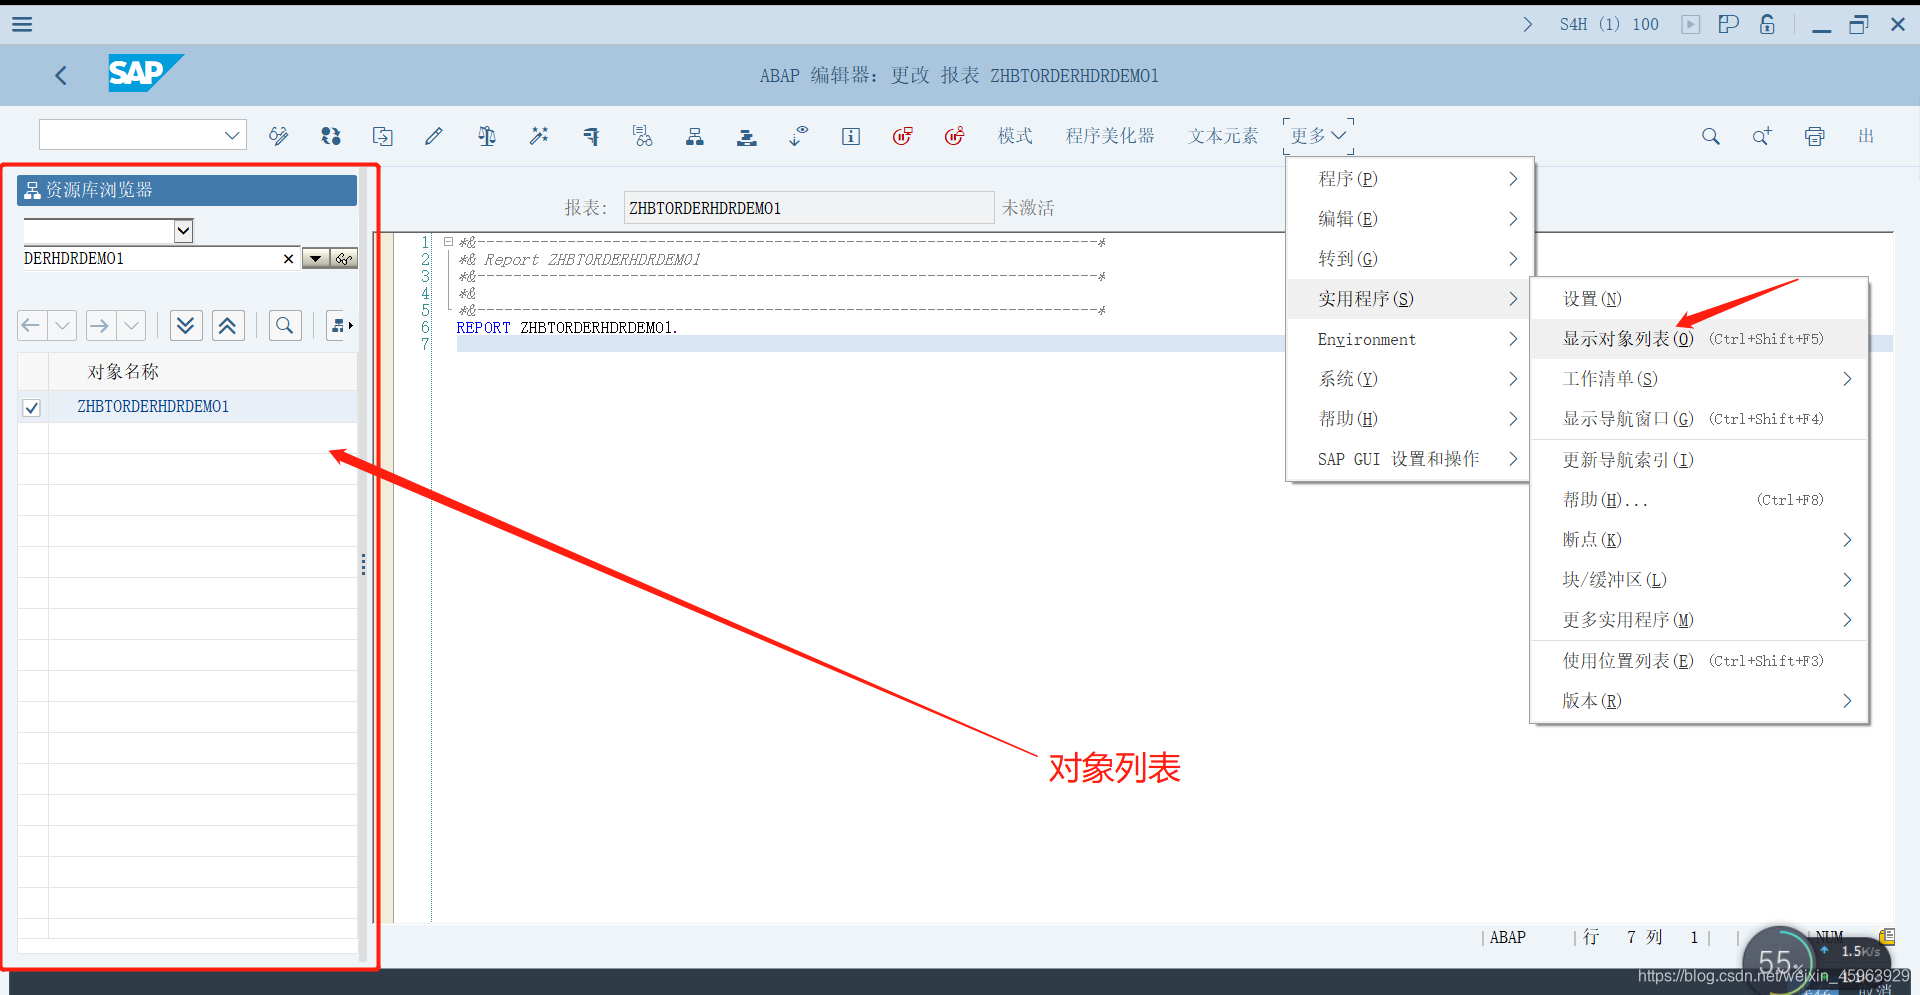Screen dimensions: 1920x995
Task: Click the Check syntax balance-scale icon
Action: point(487,136)
